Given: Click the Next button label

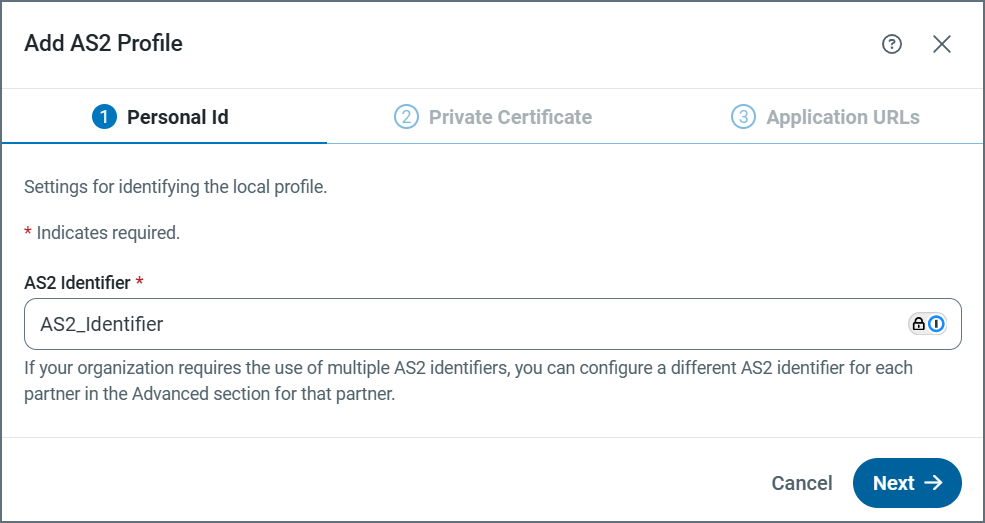Looking at the screenshot, I should coord(893,483).
